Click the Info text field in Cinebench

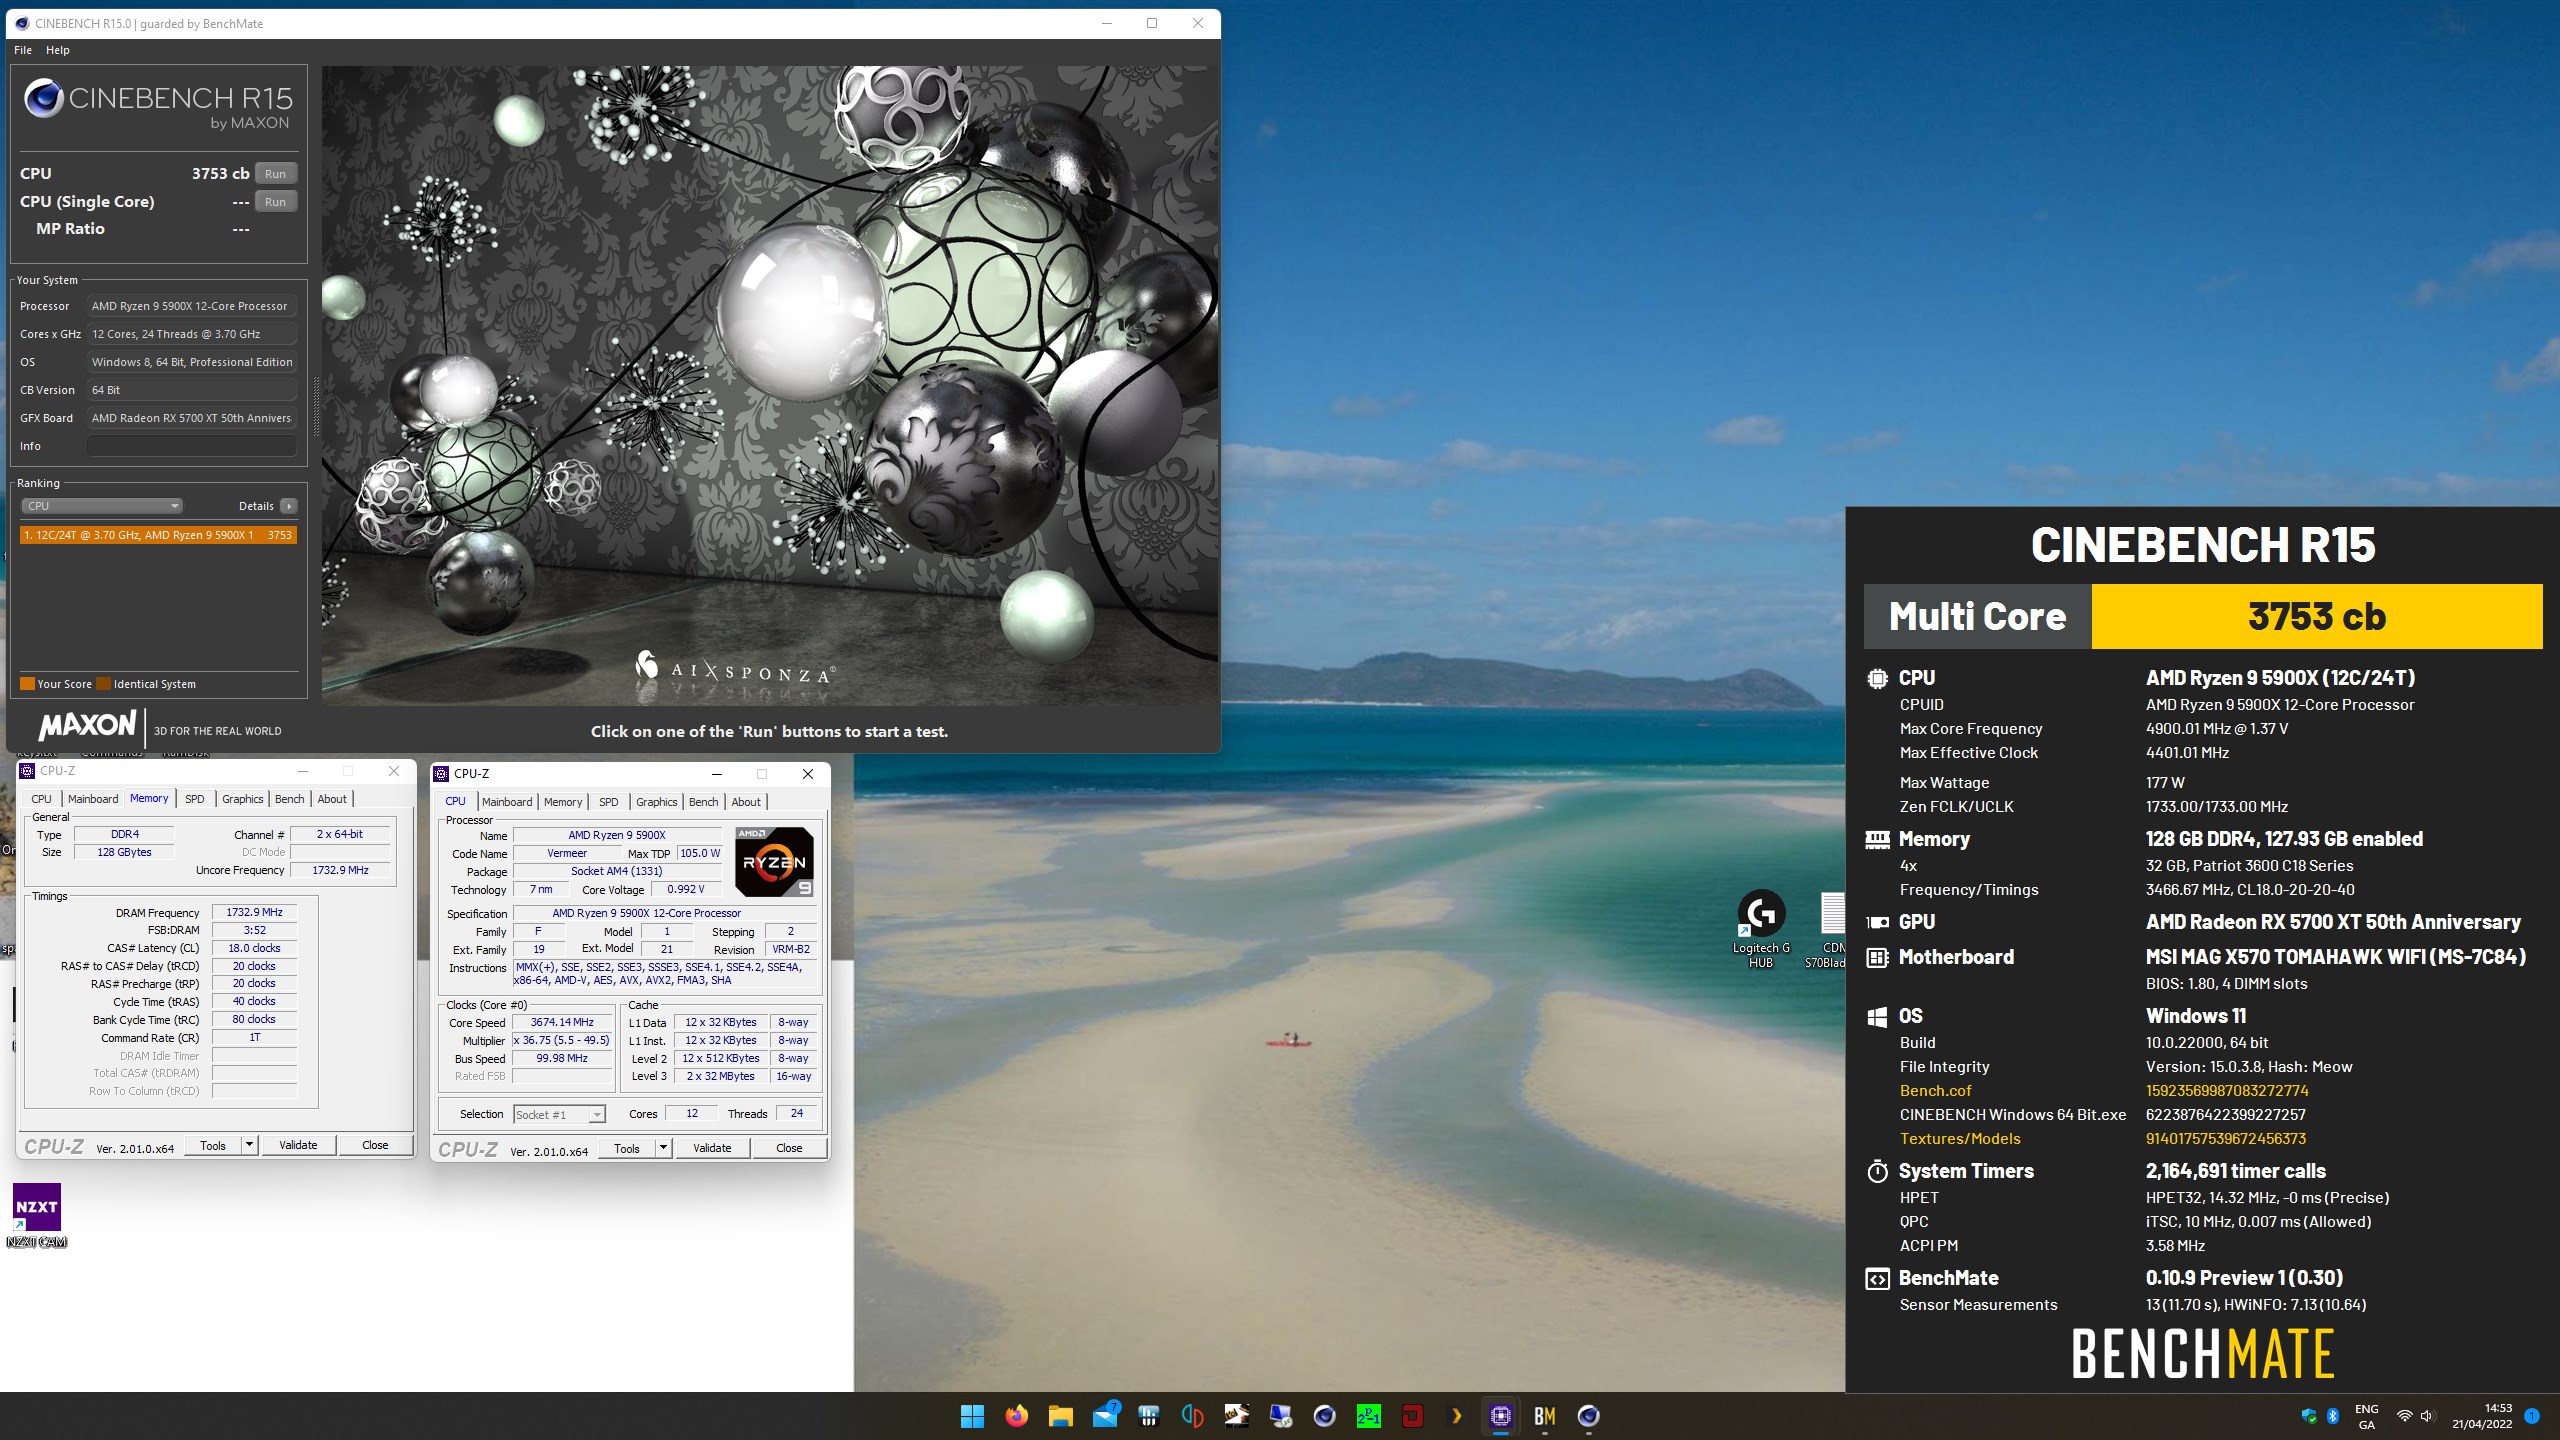tap(192, 446)
